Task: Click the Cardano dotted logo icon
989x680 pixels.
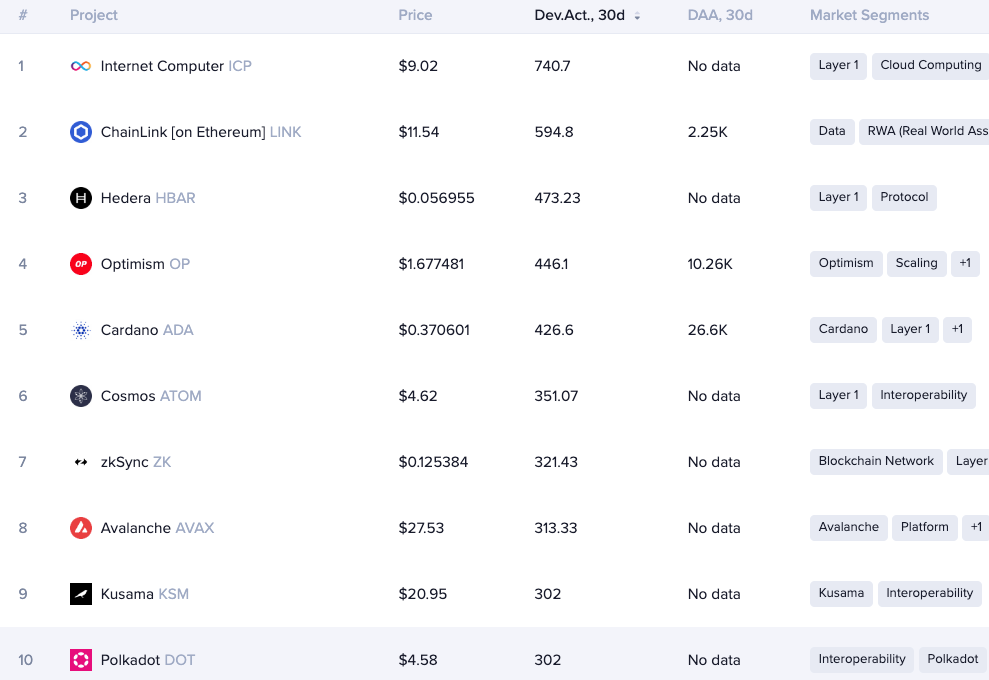Action: (x=81, y=330)
